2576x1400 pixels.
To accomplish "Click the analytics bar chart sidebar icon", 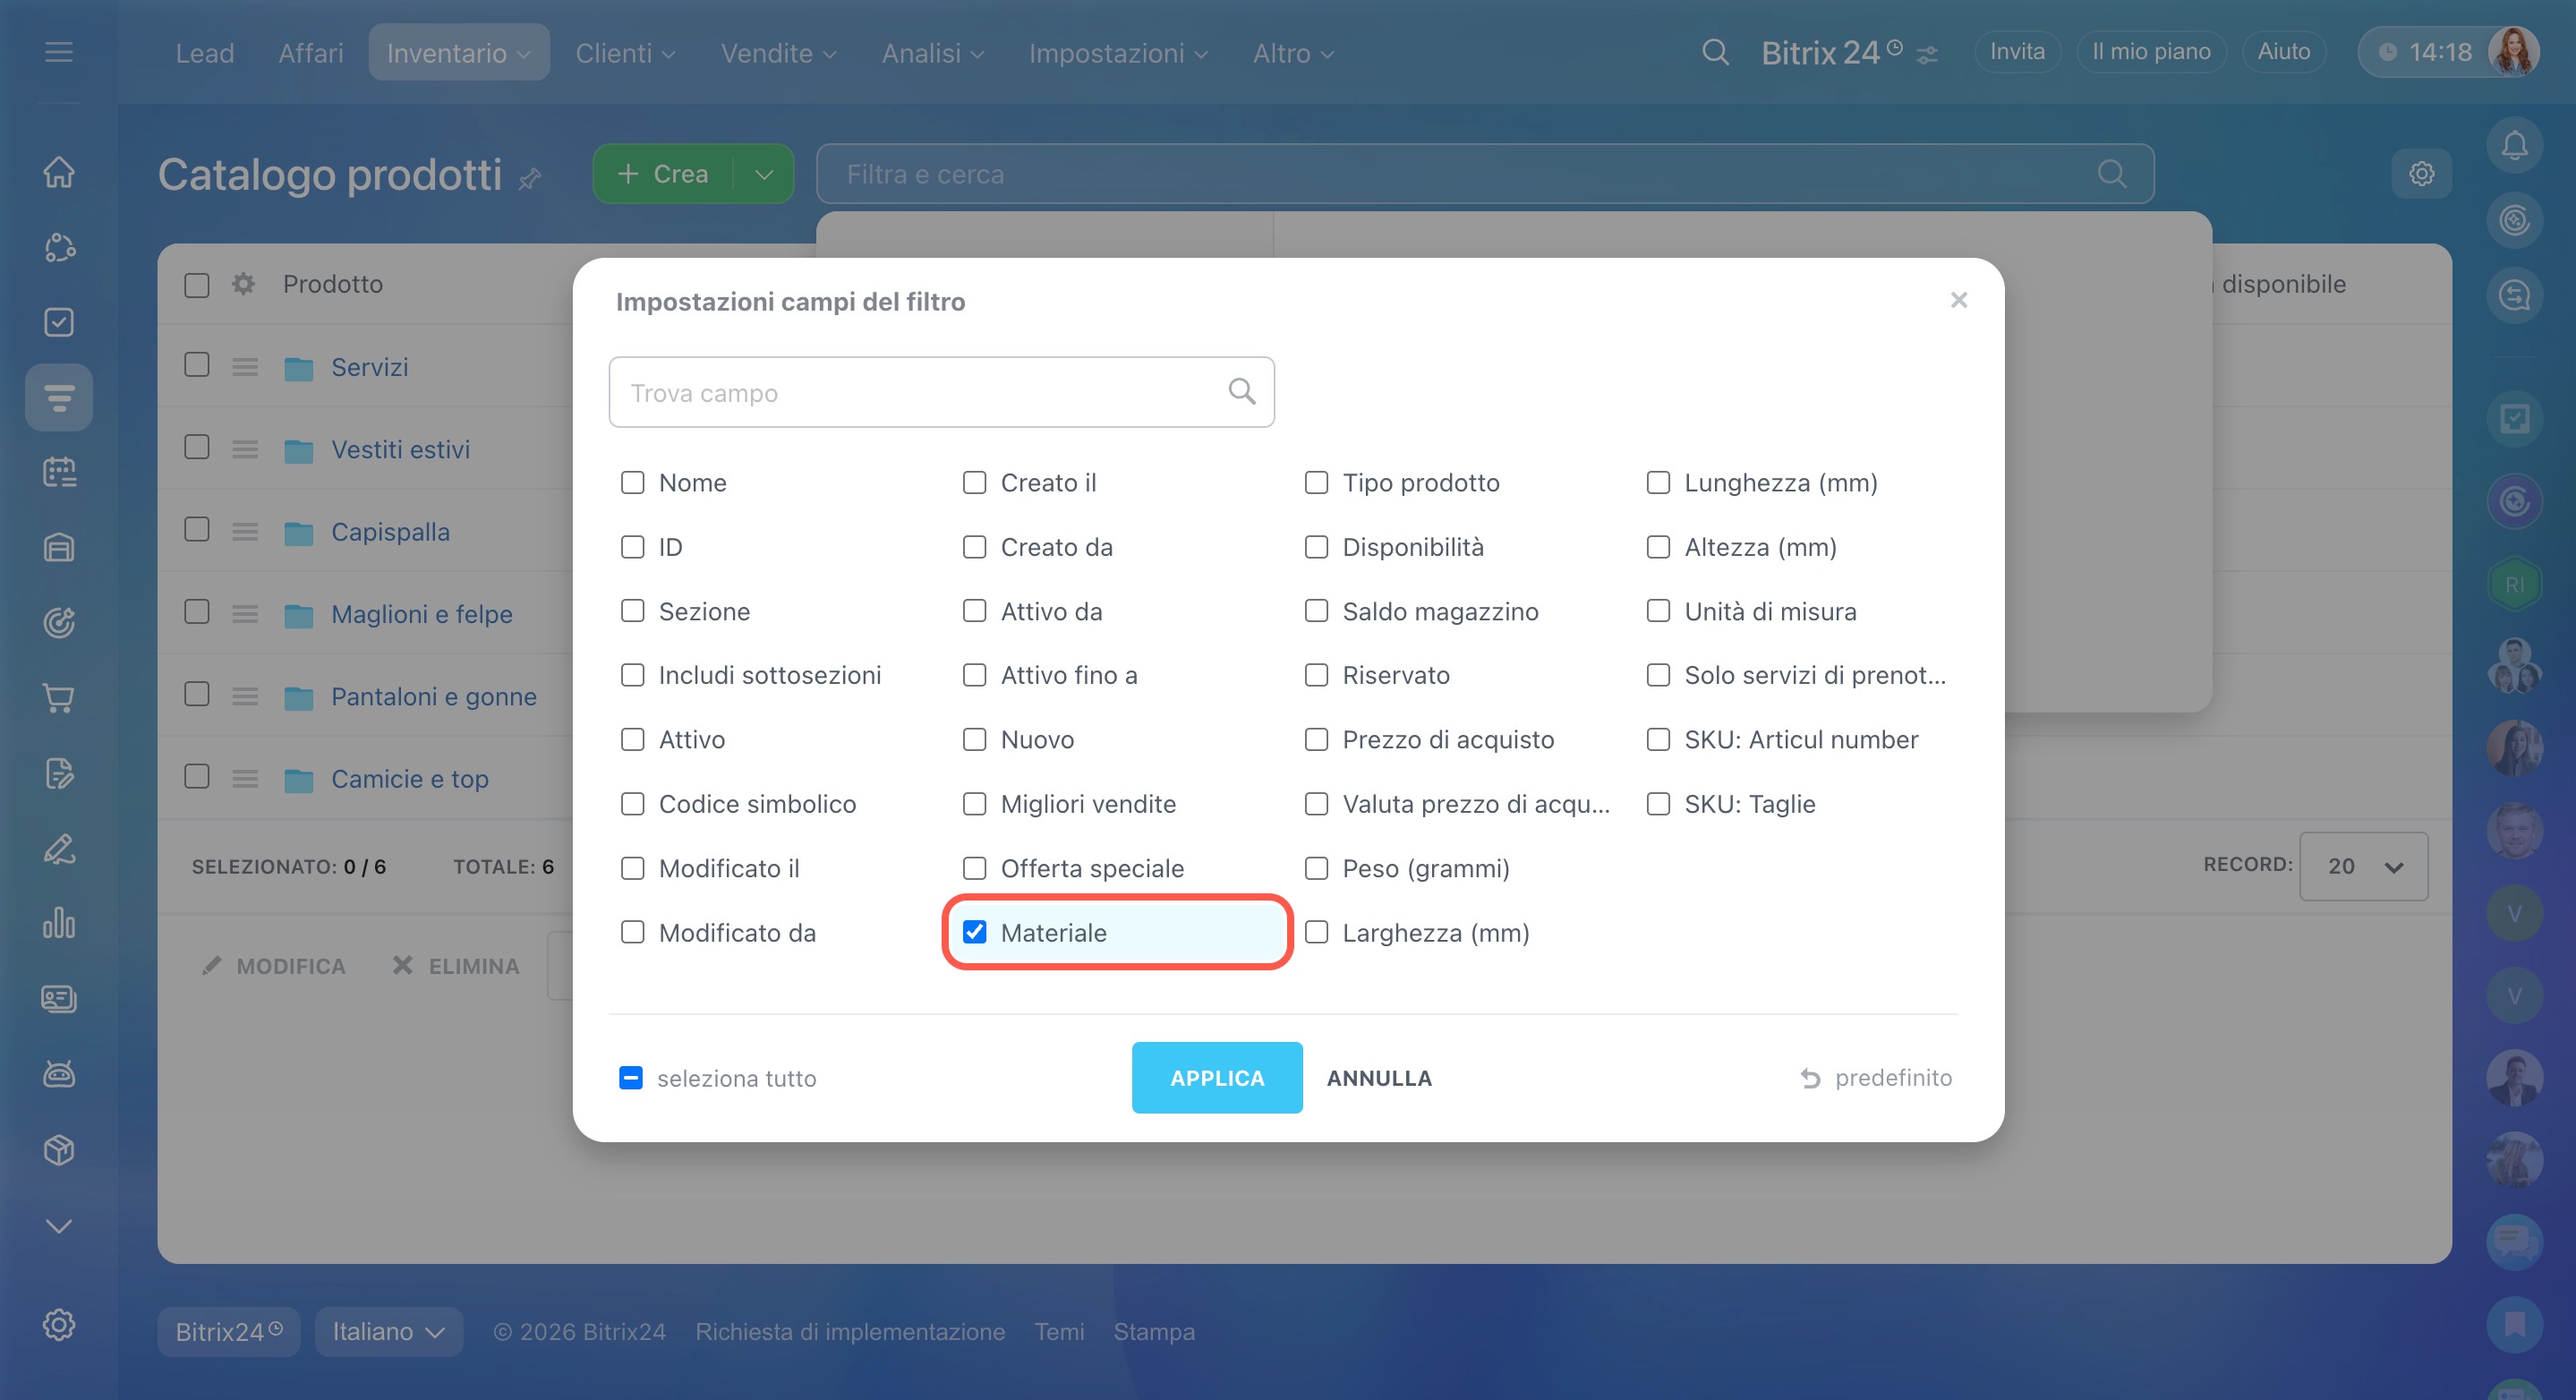I will (x=59, y=923).
